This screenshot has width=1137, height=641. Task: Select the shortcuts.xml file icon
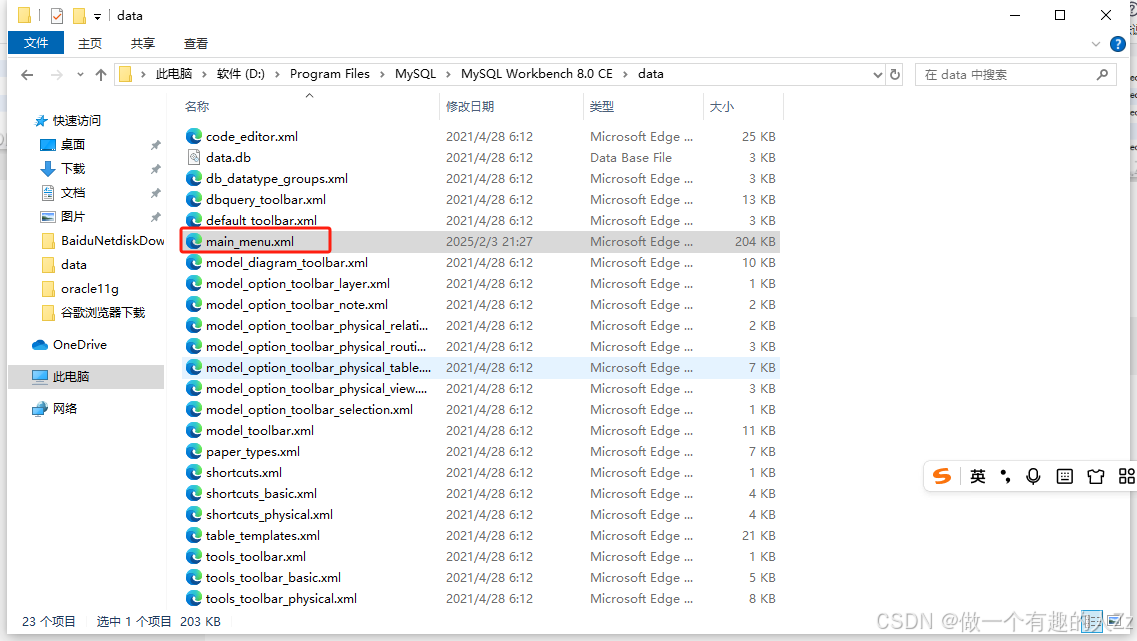click(x=194, y=473)
